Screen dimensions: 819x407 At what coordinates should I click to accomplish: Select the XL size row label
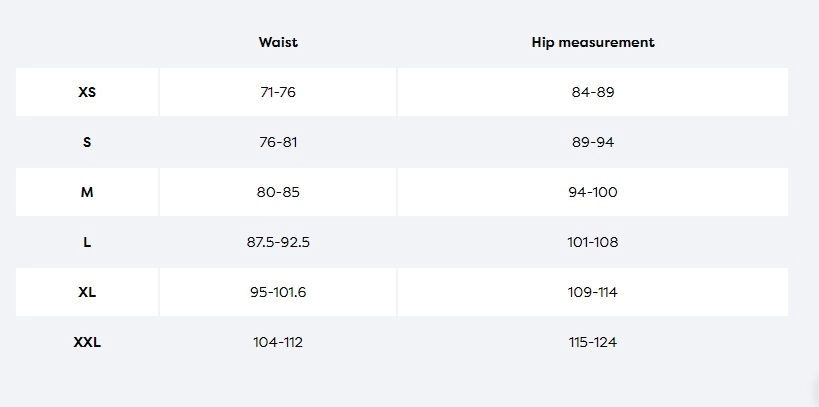(87, 293)
